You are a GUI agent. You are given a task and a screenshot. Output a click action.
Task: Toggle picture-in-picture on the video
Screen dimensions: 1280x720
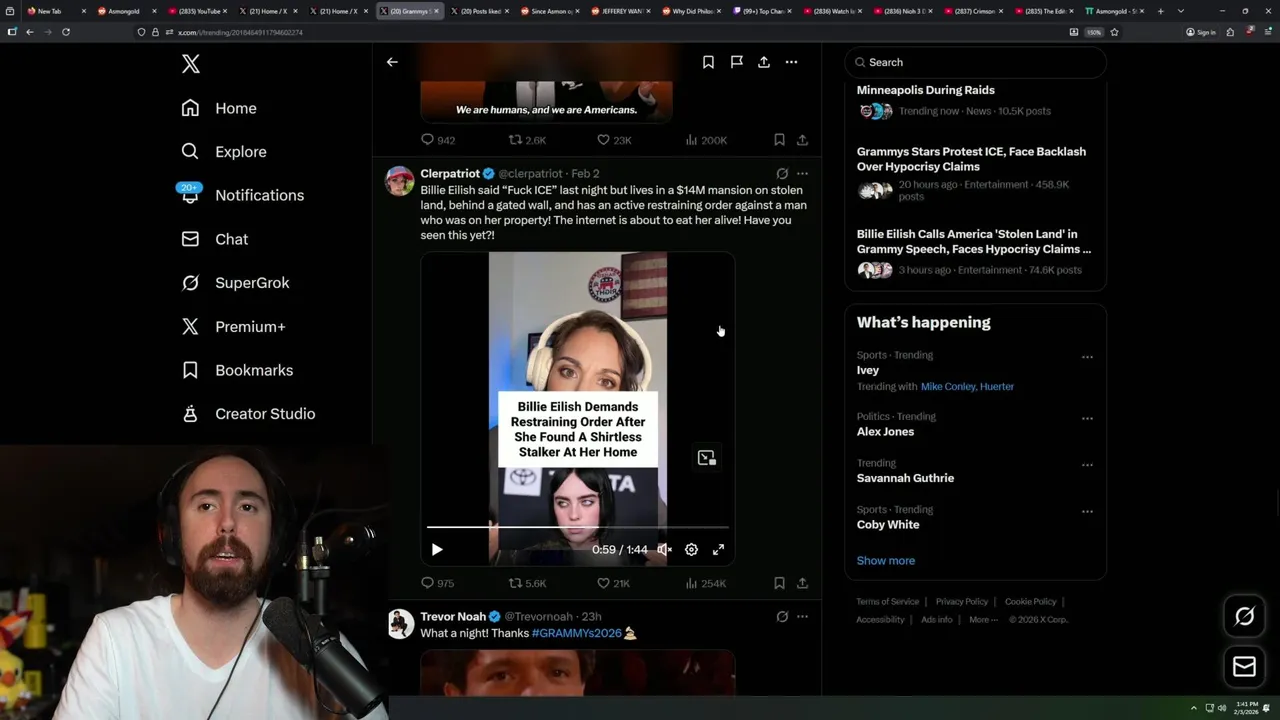coord(707,458)
